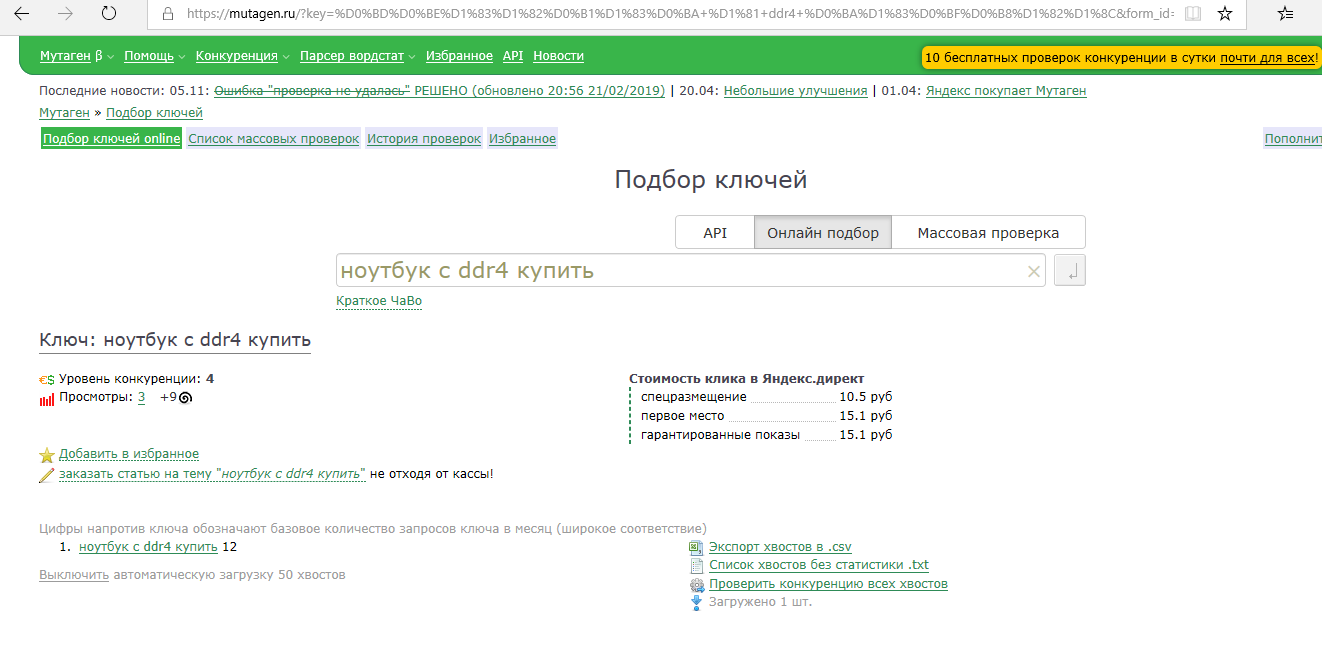Click Проверить конкуренцию всех хвостов
The width and height of the screenshot is (1322, 666).
pyautogui.click(x=828, y=584)
